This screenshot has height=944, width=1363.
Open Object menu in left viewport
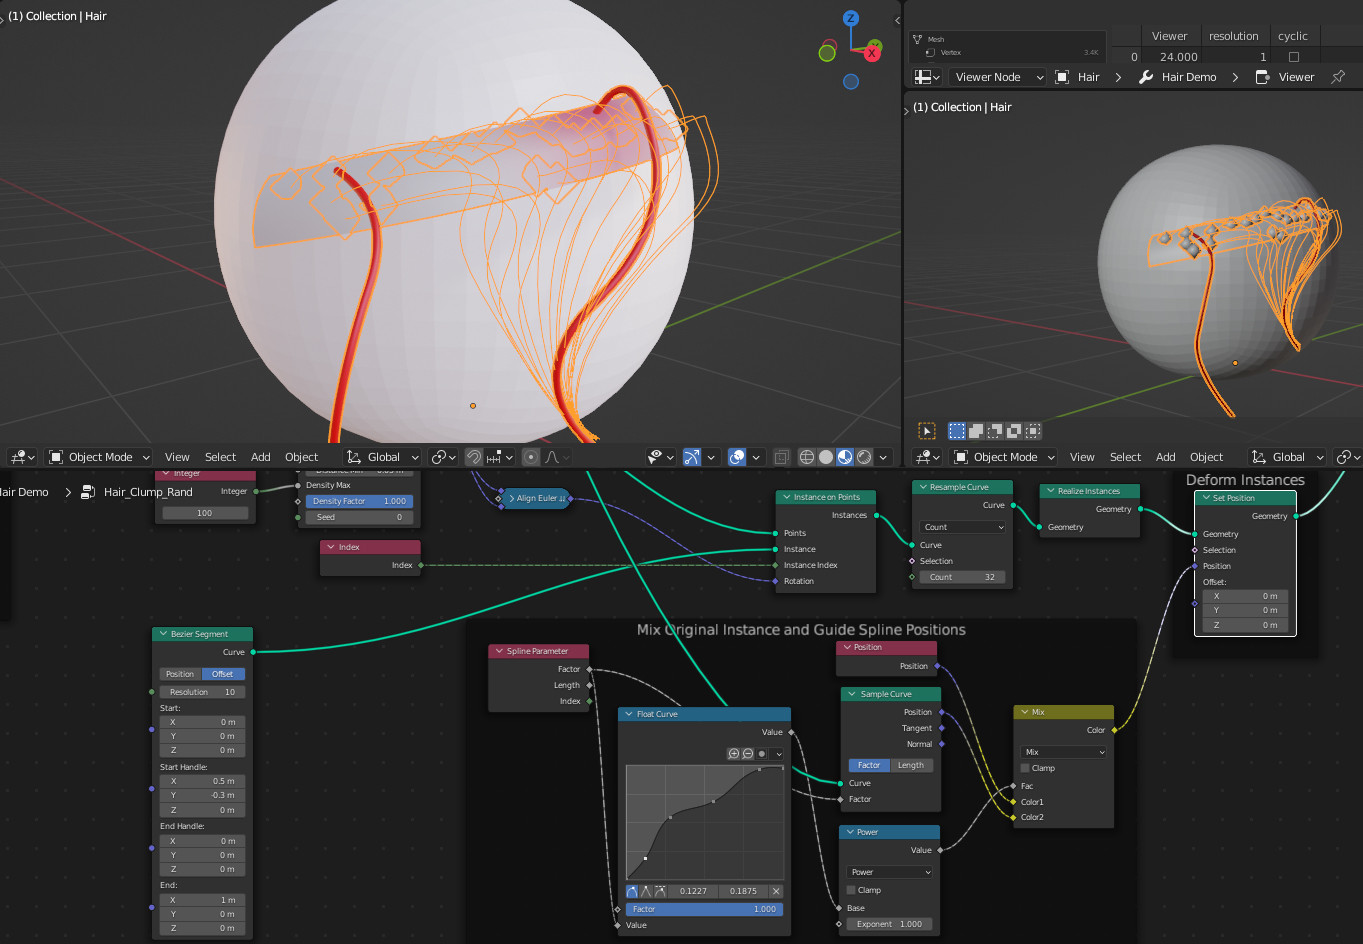[301, 457]
